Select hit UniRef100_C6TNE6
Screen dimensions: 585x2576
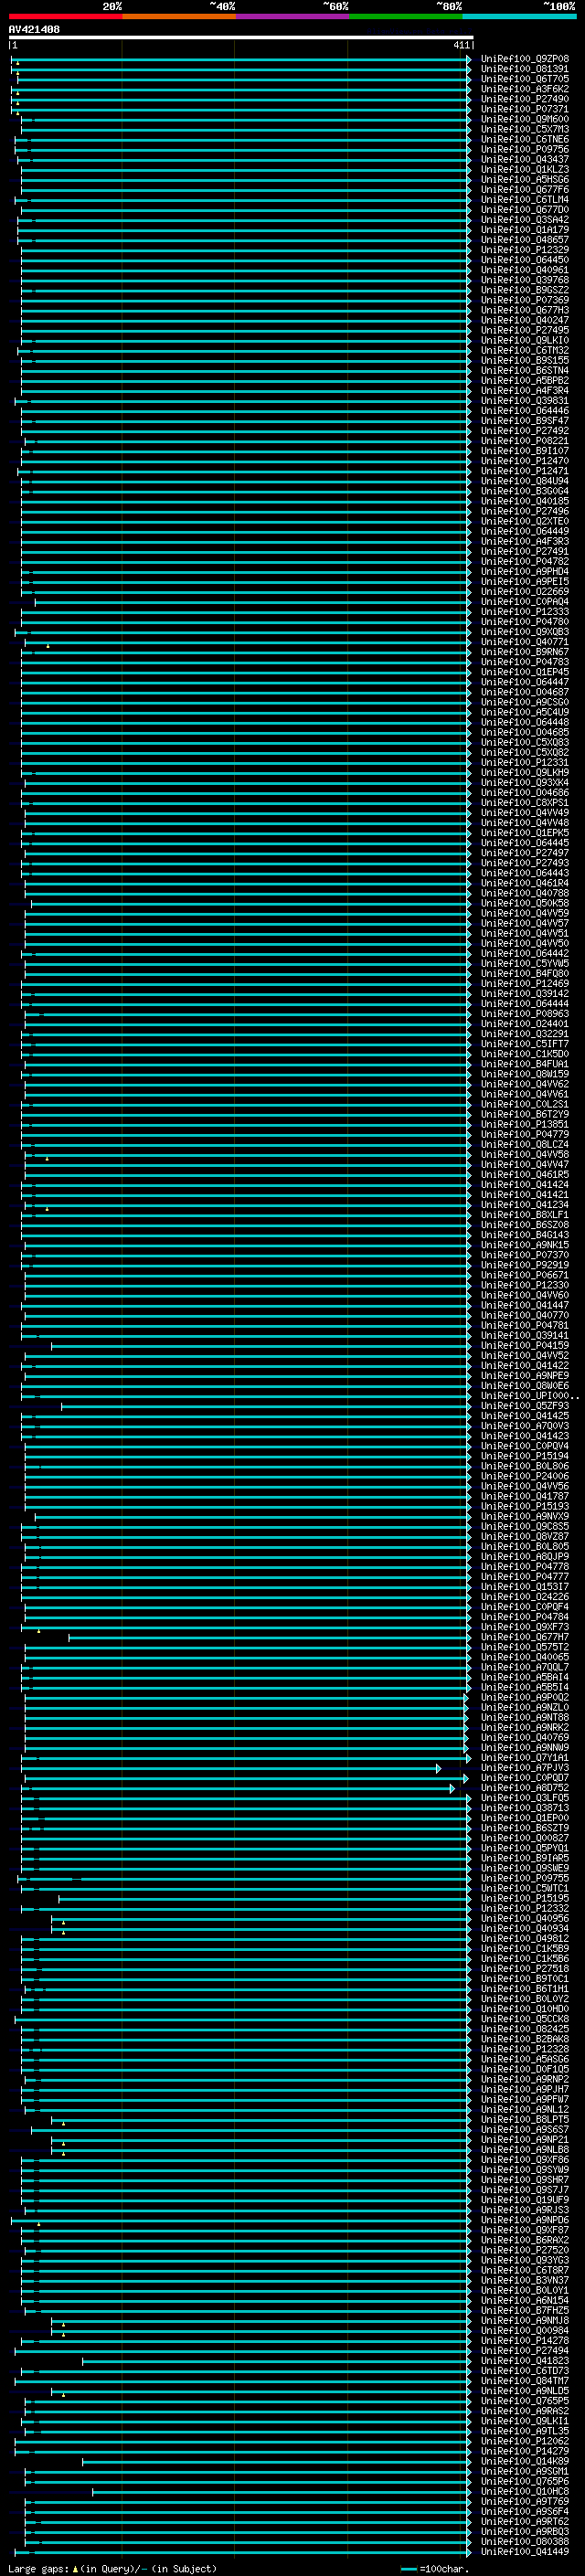pyautogui.click(x=524, y=139)
